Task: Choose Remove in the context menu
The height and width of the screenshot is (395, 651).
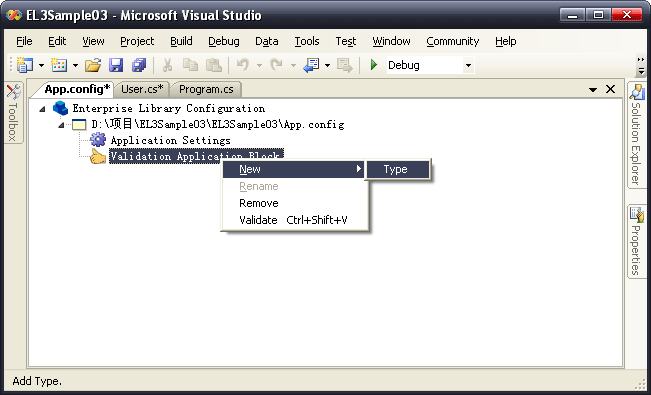Action: (295, 203)
